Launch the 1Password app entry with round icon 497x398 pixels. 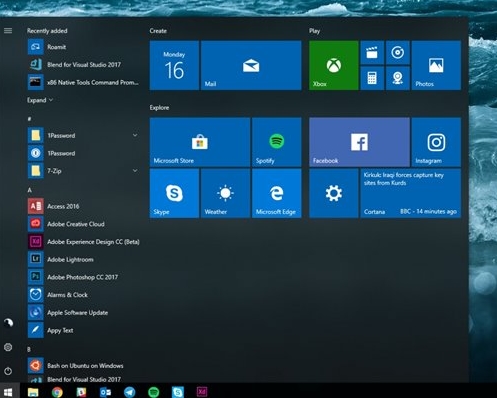[83, 153]
